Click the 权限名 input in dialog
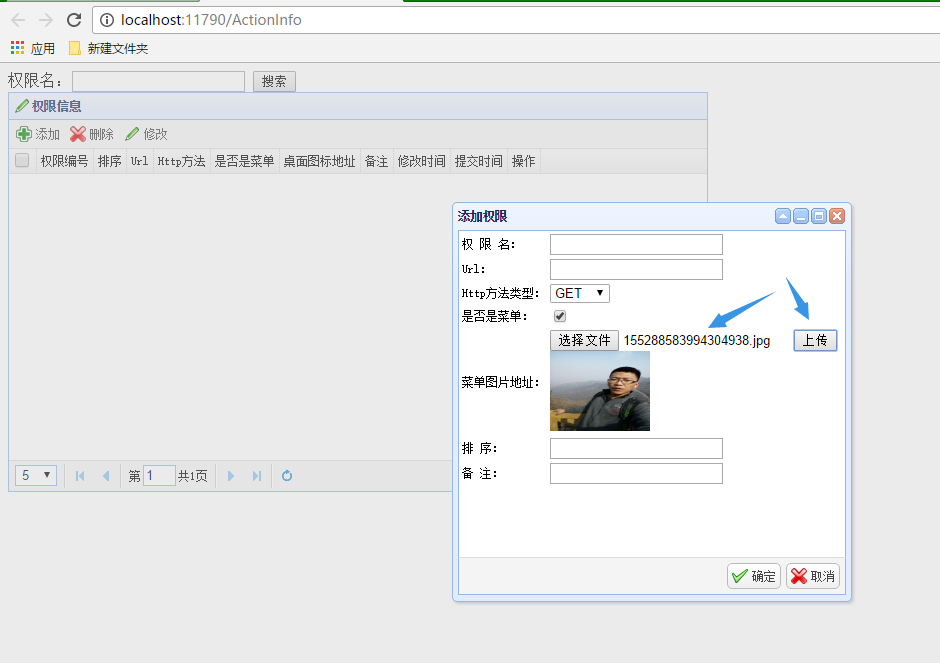The height and width of the screenshot is (663, 940). 636,245
